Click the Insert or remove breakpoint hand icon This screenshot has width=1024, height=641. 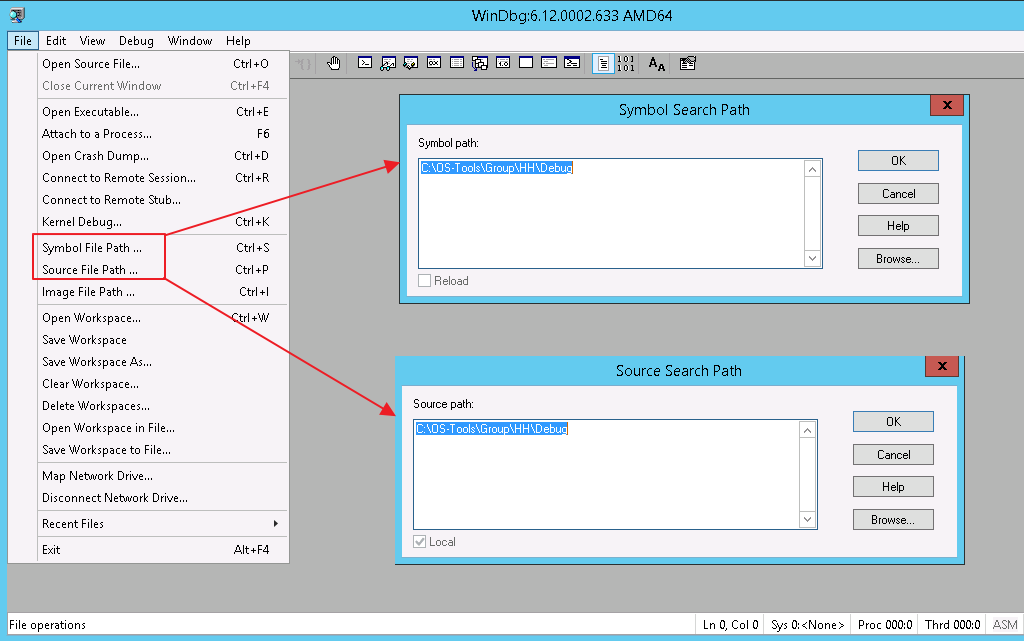coord(334,63)
